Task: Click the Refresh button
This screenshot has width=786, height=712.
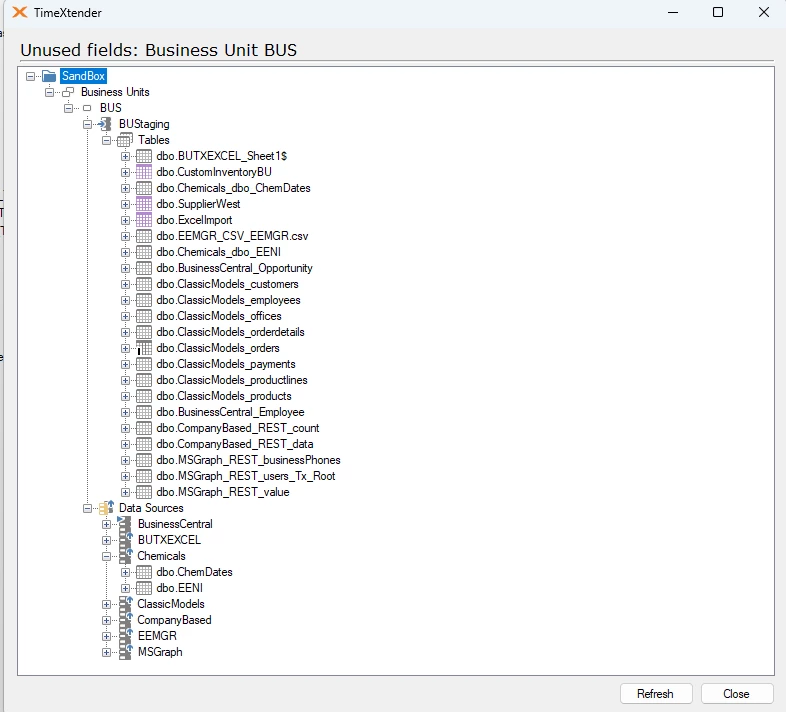Action: [656, 693]
